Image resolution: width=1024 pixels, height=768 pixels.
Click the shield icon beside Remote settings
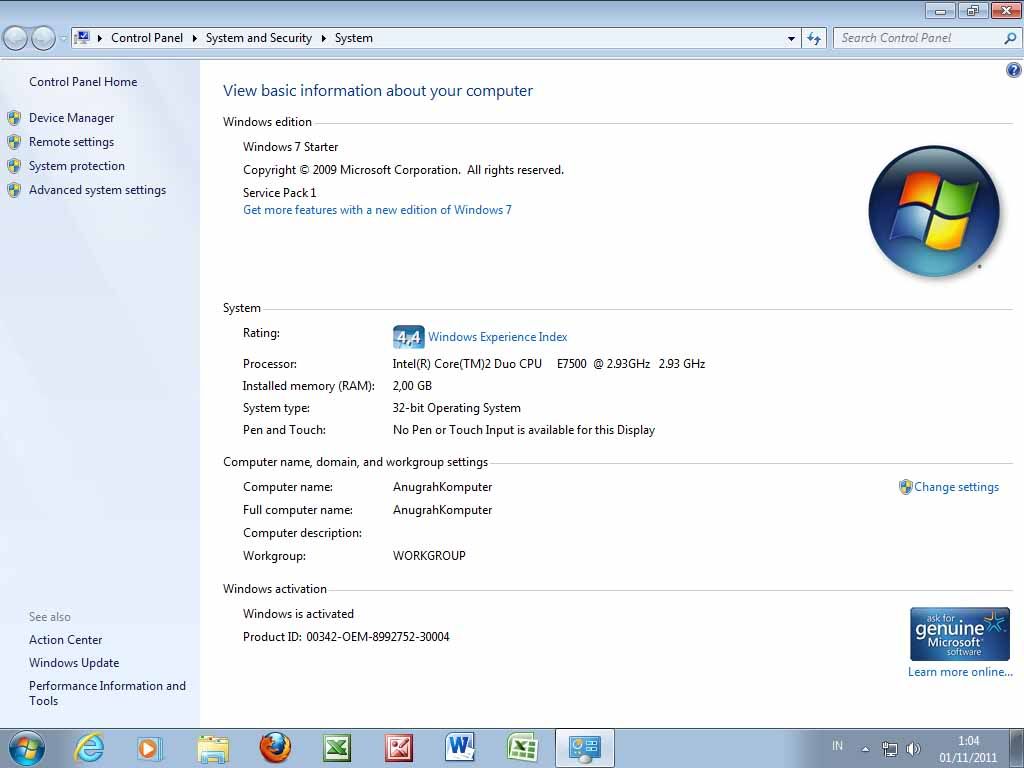[x=14, y=142]
